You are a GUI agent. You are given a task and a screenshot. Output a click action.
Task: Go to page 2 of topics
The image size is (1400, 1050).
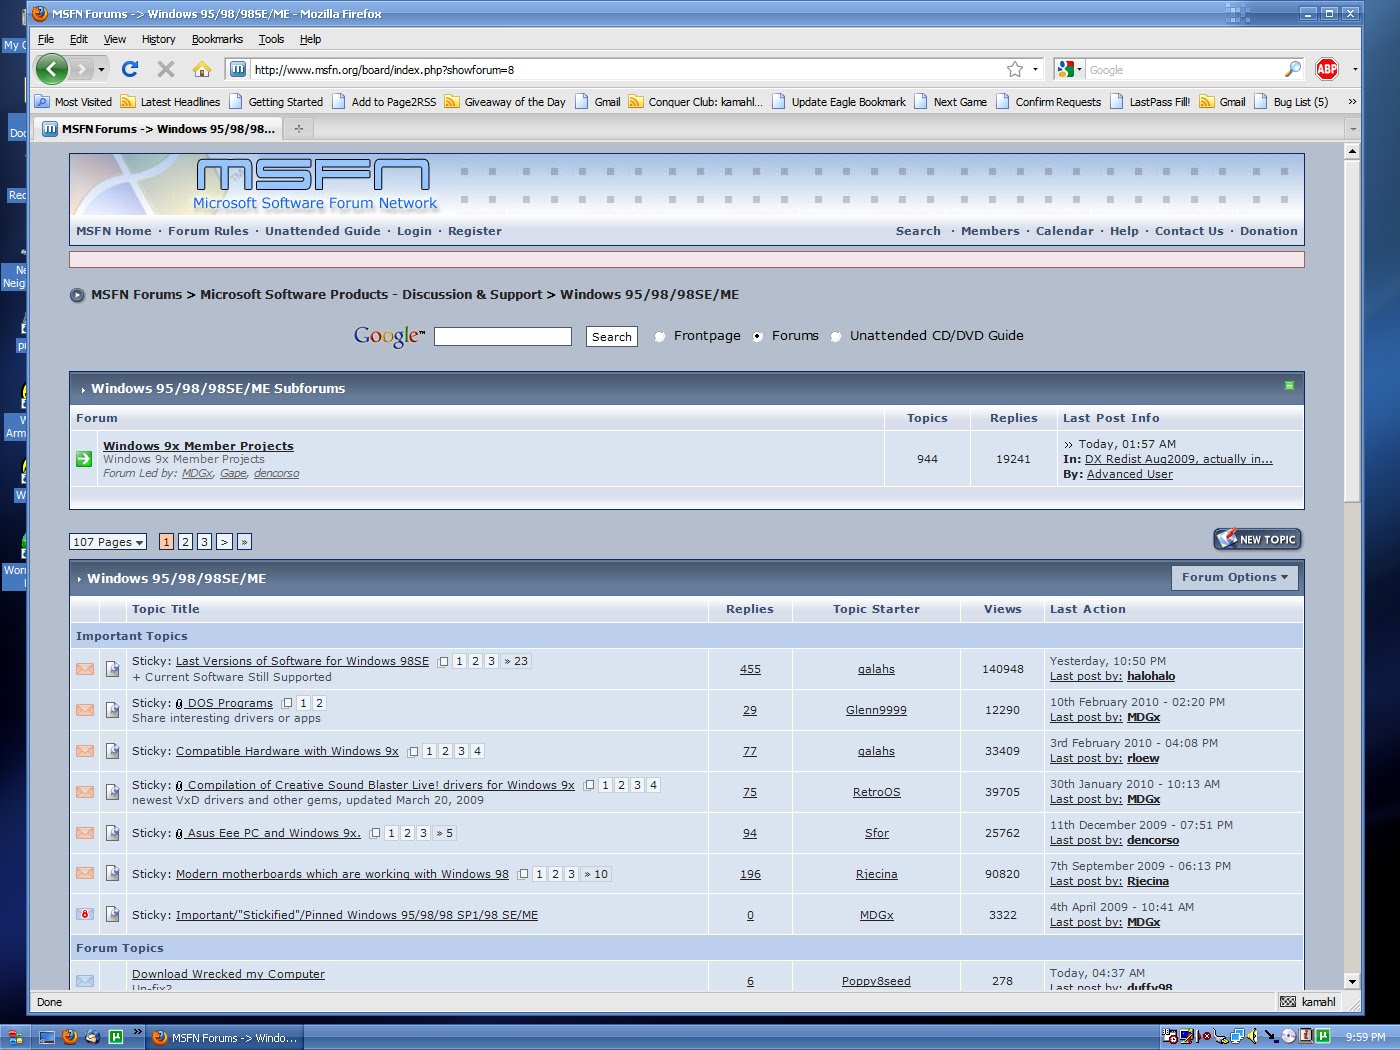(185, 542)
